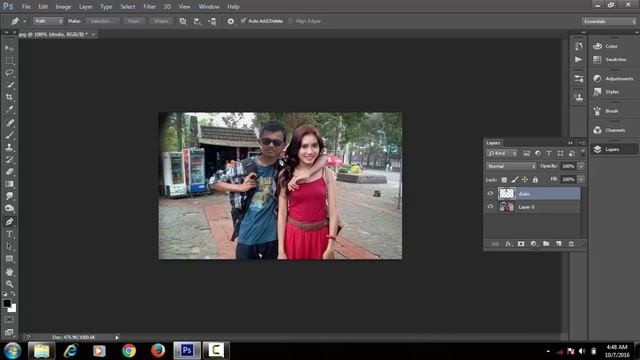Select the Hand tool
This screenshot has height=360, width=640.
point(9,272)
